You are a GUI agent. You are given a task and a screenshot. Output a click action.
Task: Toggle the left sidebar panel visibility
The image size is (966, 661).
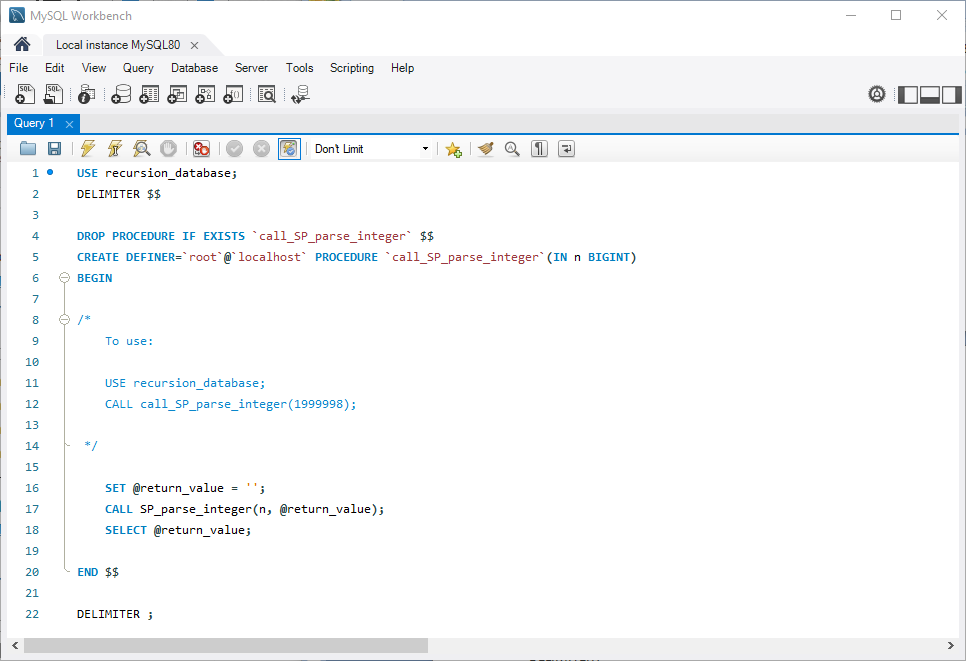(908, 95)
